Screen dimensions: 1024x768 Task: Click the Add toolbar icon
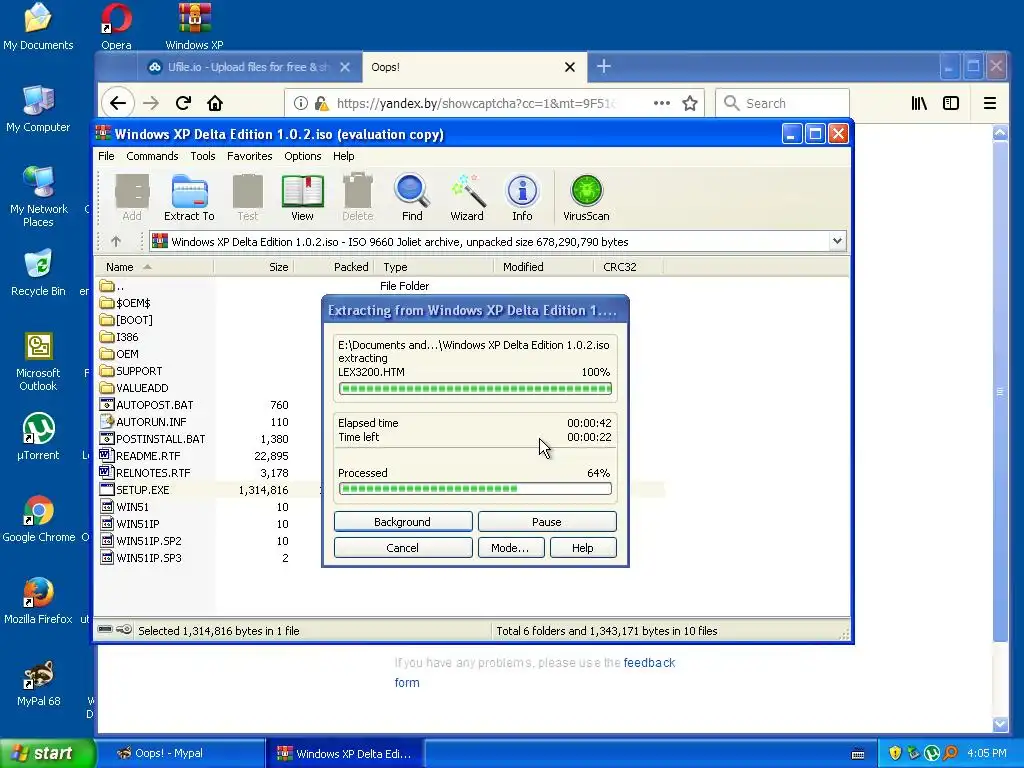click(132, 198)
